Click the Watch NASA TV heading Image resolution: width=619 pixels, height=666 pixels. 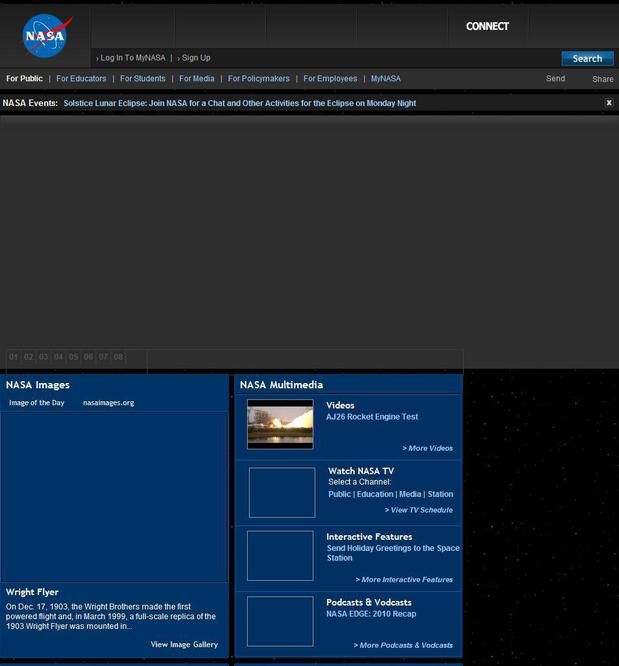pyautogui.click(x=361, y=471)
